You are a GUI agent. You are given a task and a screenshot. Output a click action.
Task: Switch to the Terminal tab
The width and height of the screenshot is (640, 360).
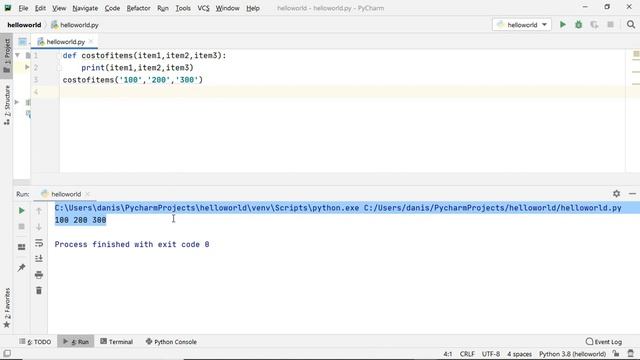click(x=117, y=342)
